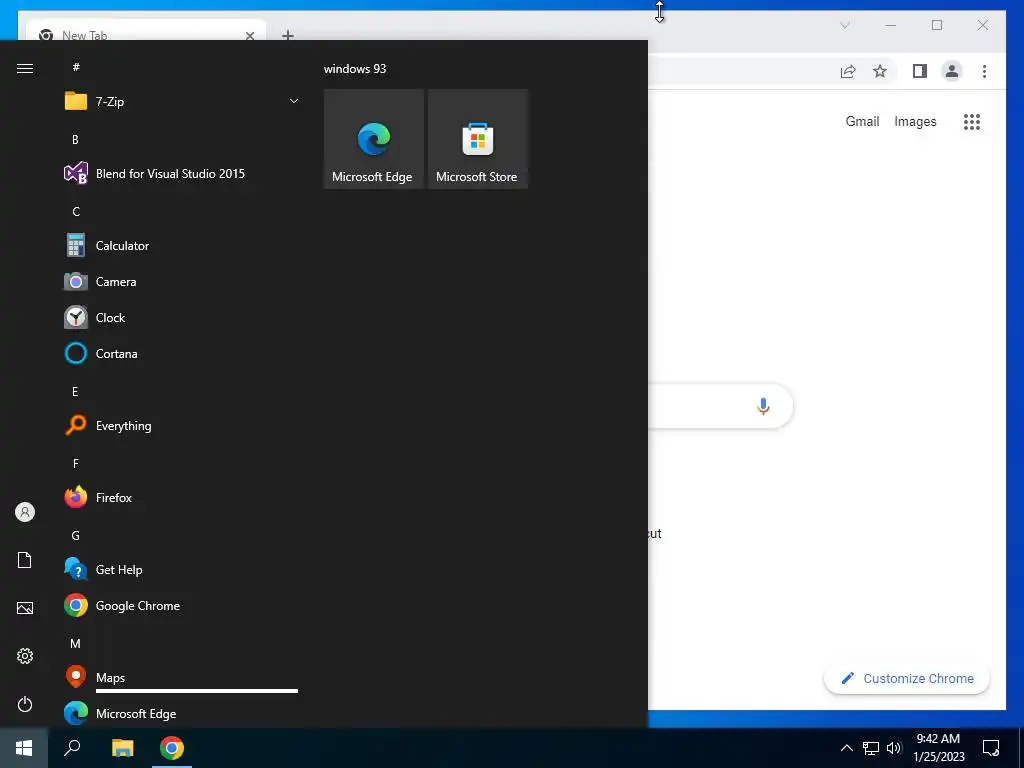
Task: Open Microsoft Edge in the app list
Action: 182,713
